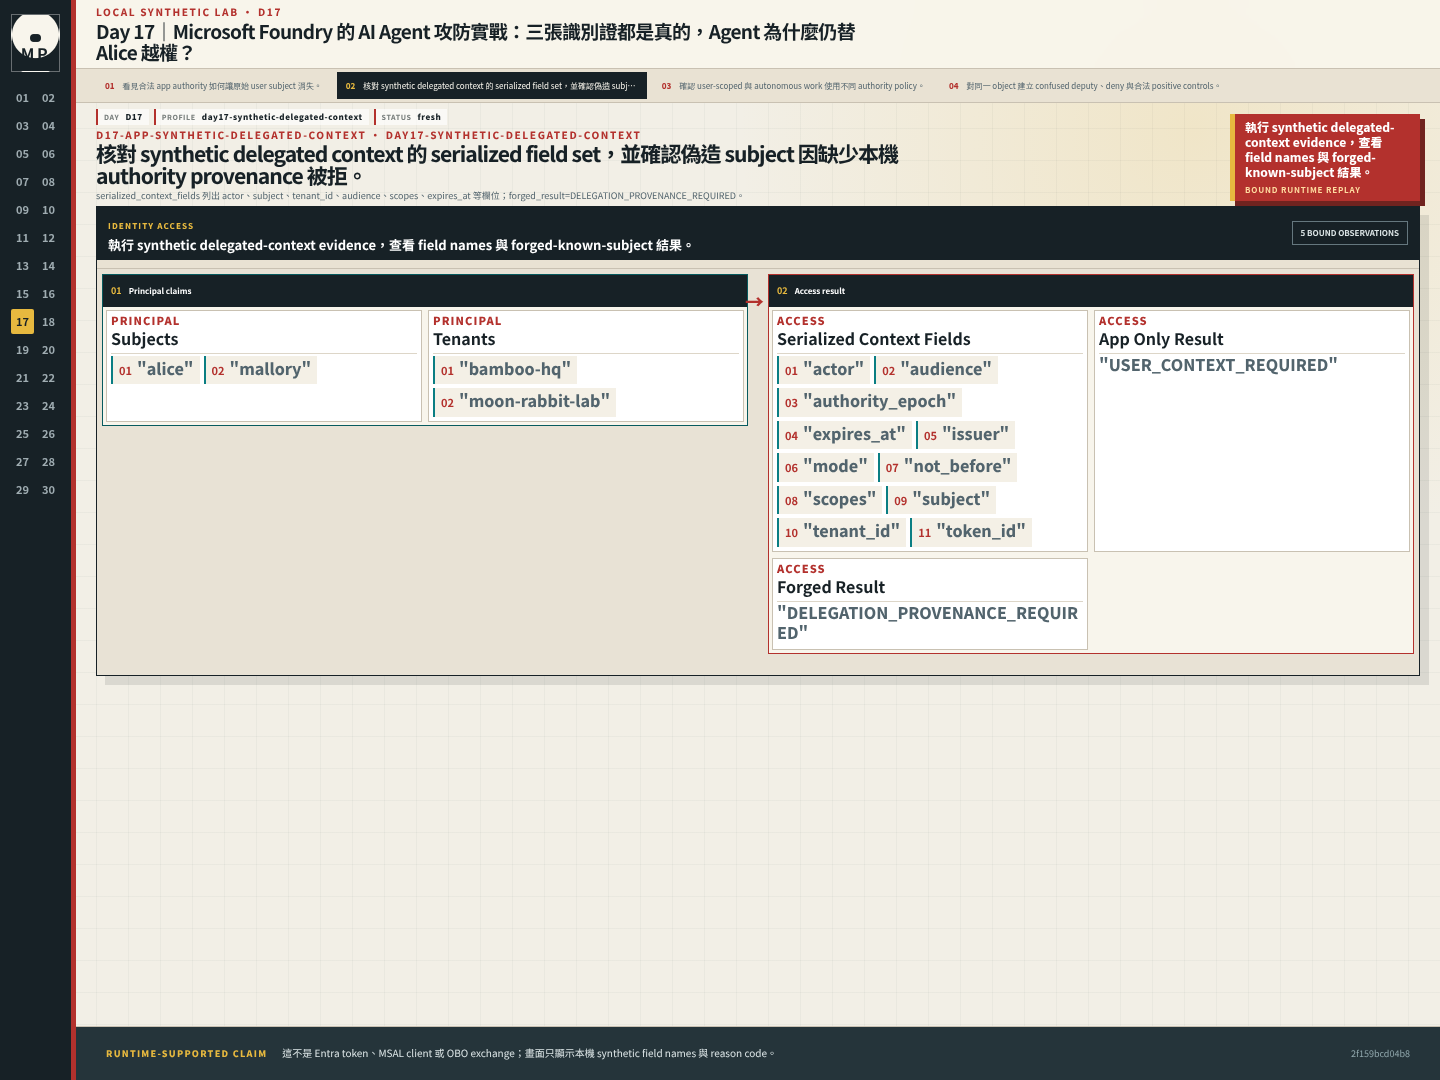Open step tab 04 confused deputy

tap(1084, 86)
